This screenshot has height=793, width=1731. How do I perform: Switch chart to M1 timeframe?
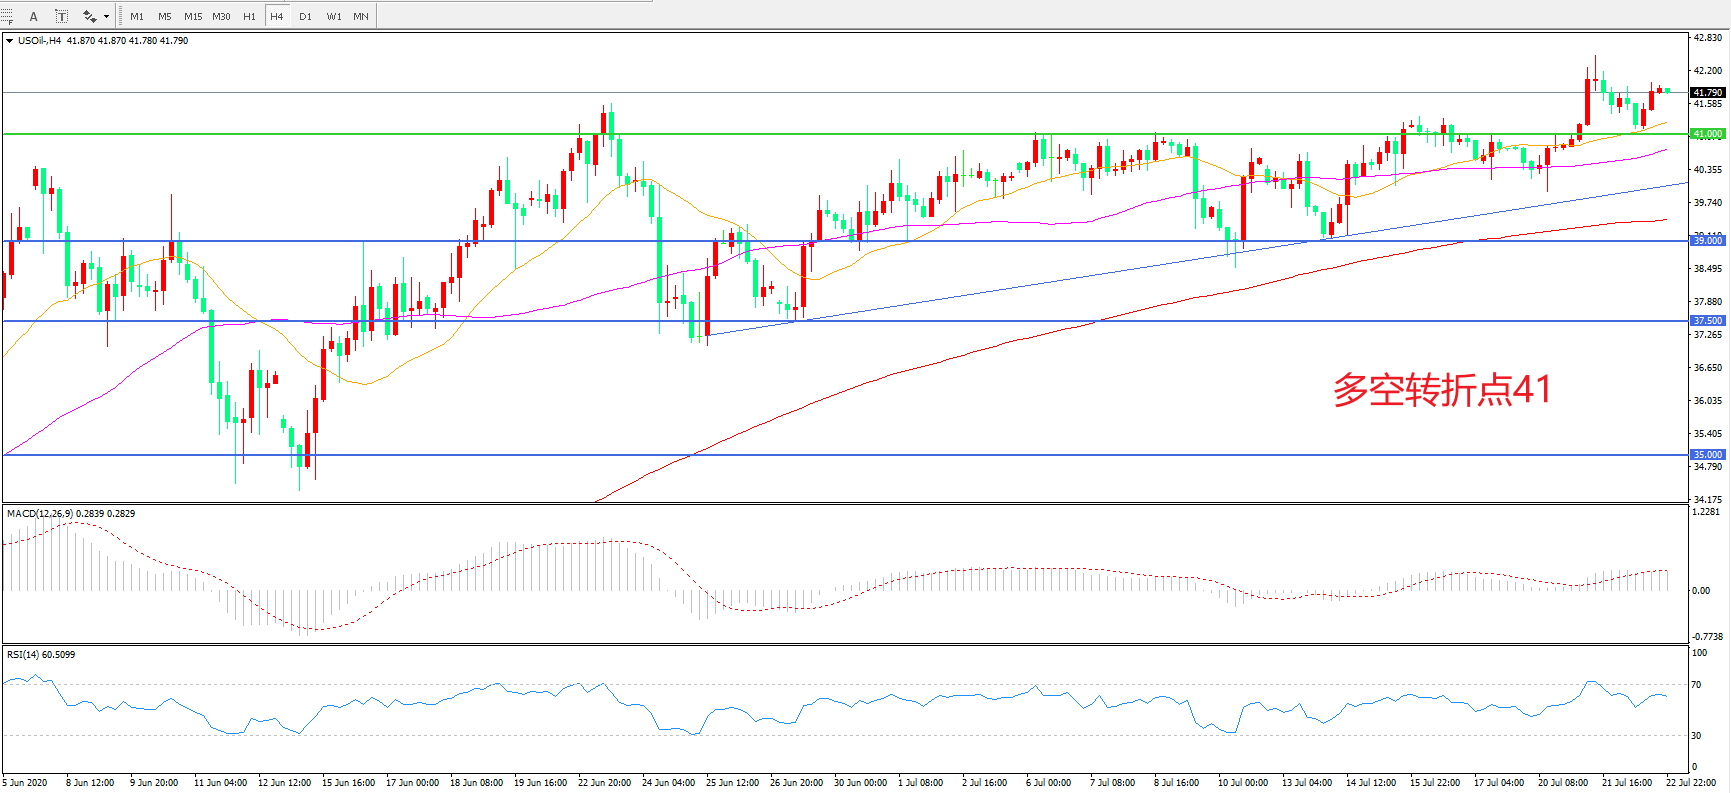[137, 16]
